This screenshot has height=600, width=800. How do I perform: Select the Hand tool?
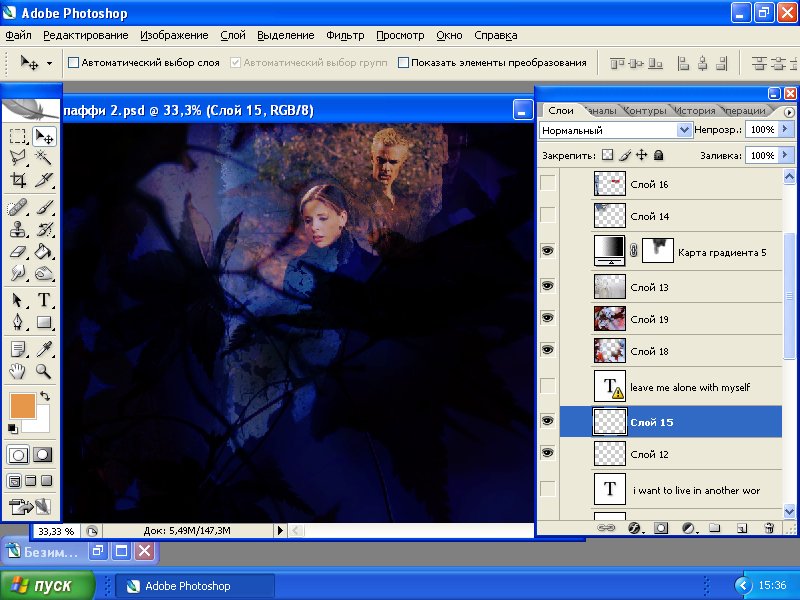pyautogui.click(x=18, y=371)
